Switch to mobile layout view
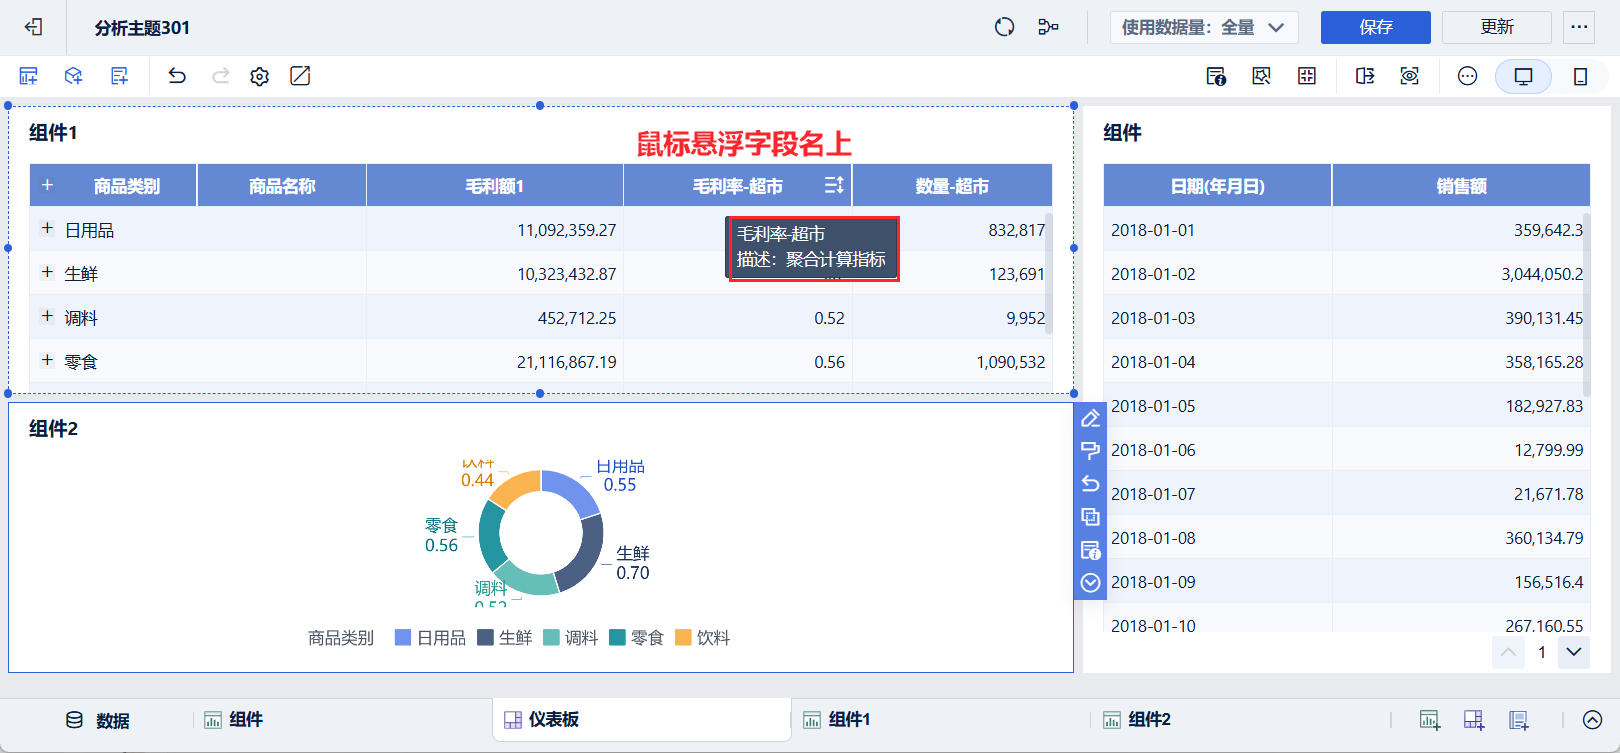This screenshot has width=1620, height=753. [1580, 76]
